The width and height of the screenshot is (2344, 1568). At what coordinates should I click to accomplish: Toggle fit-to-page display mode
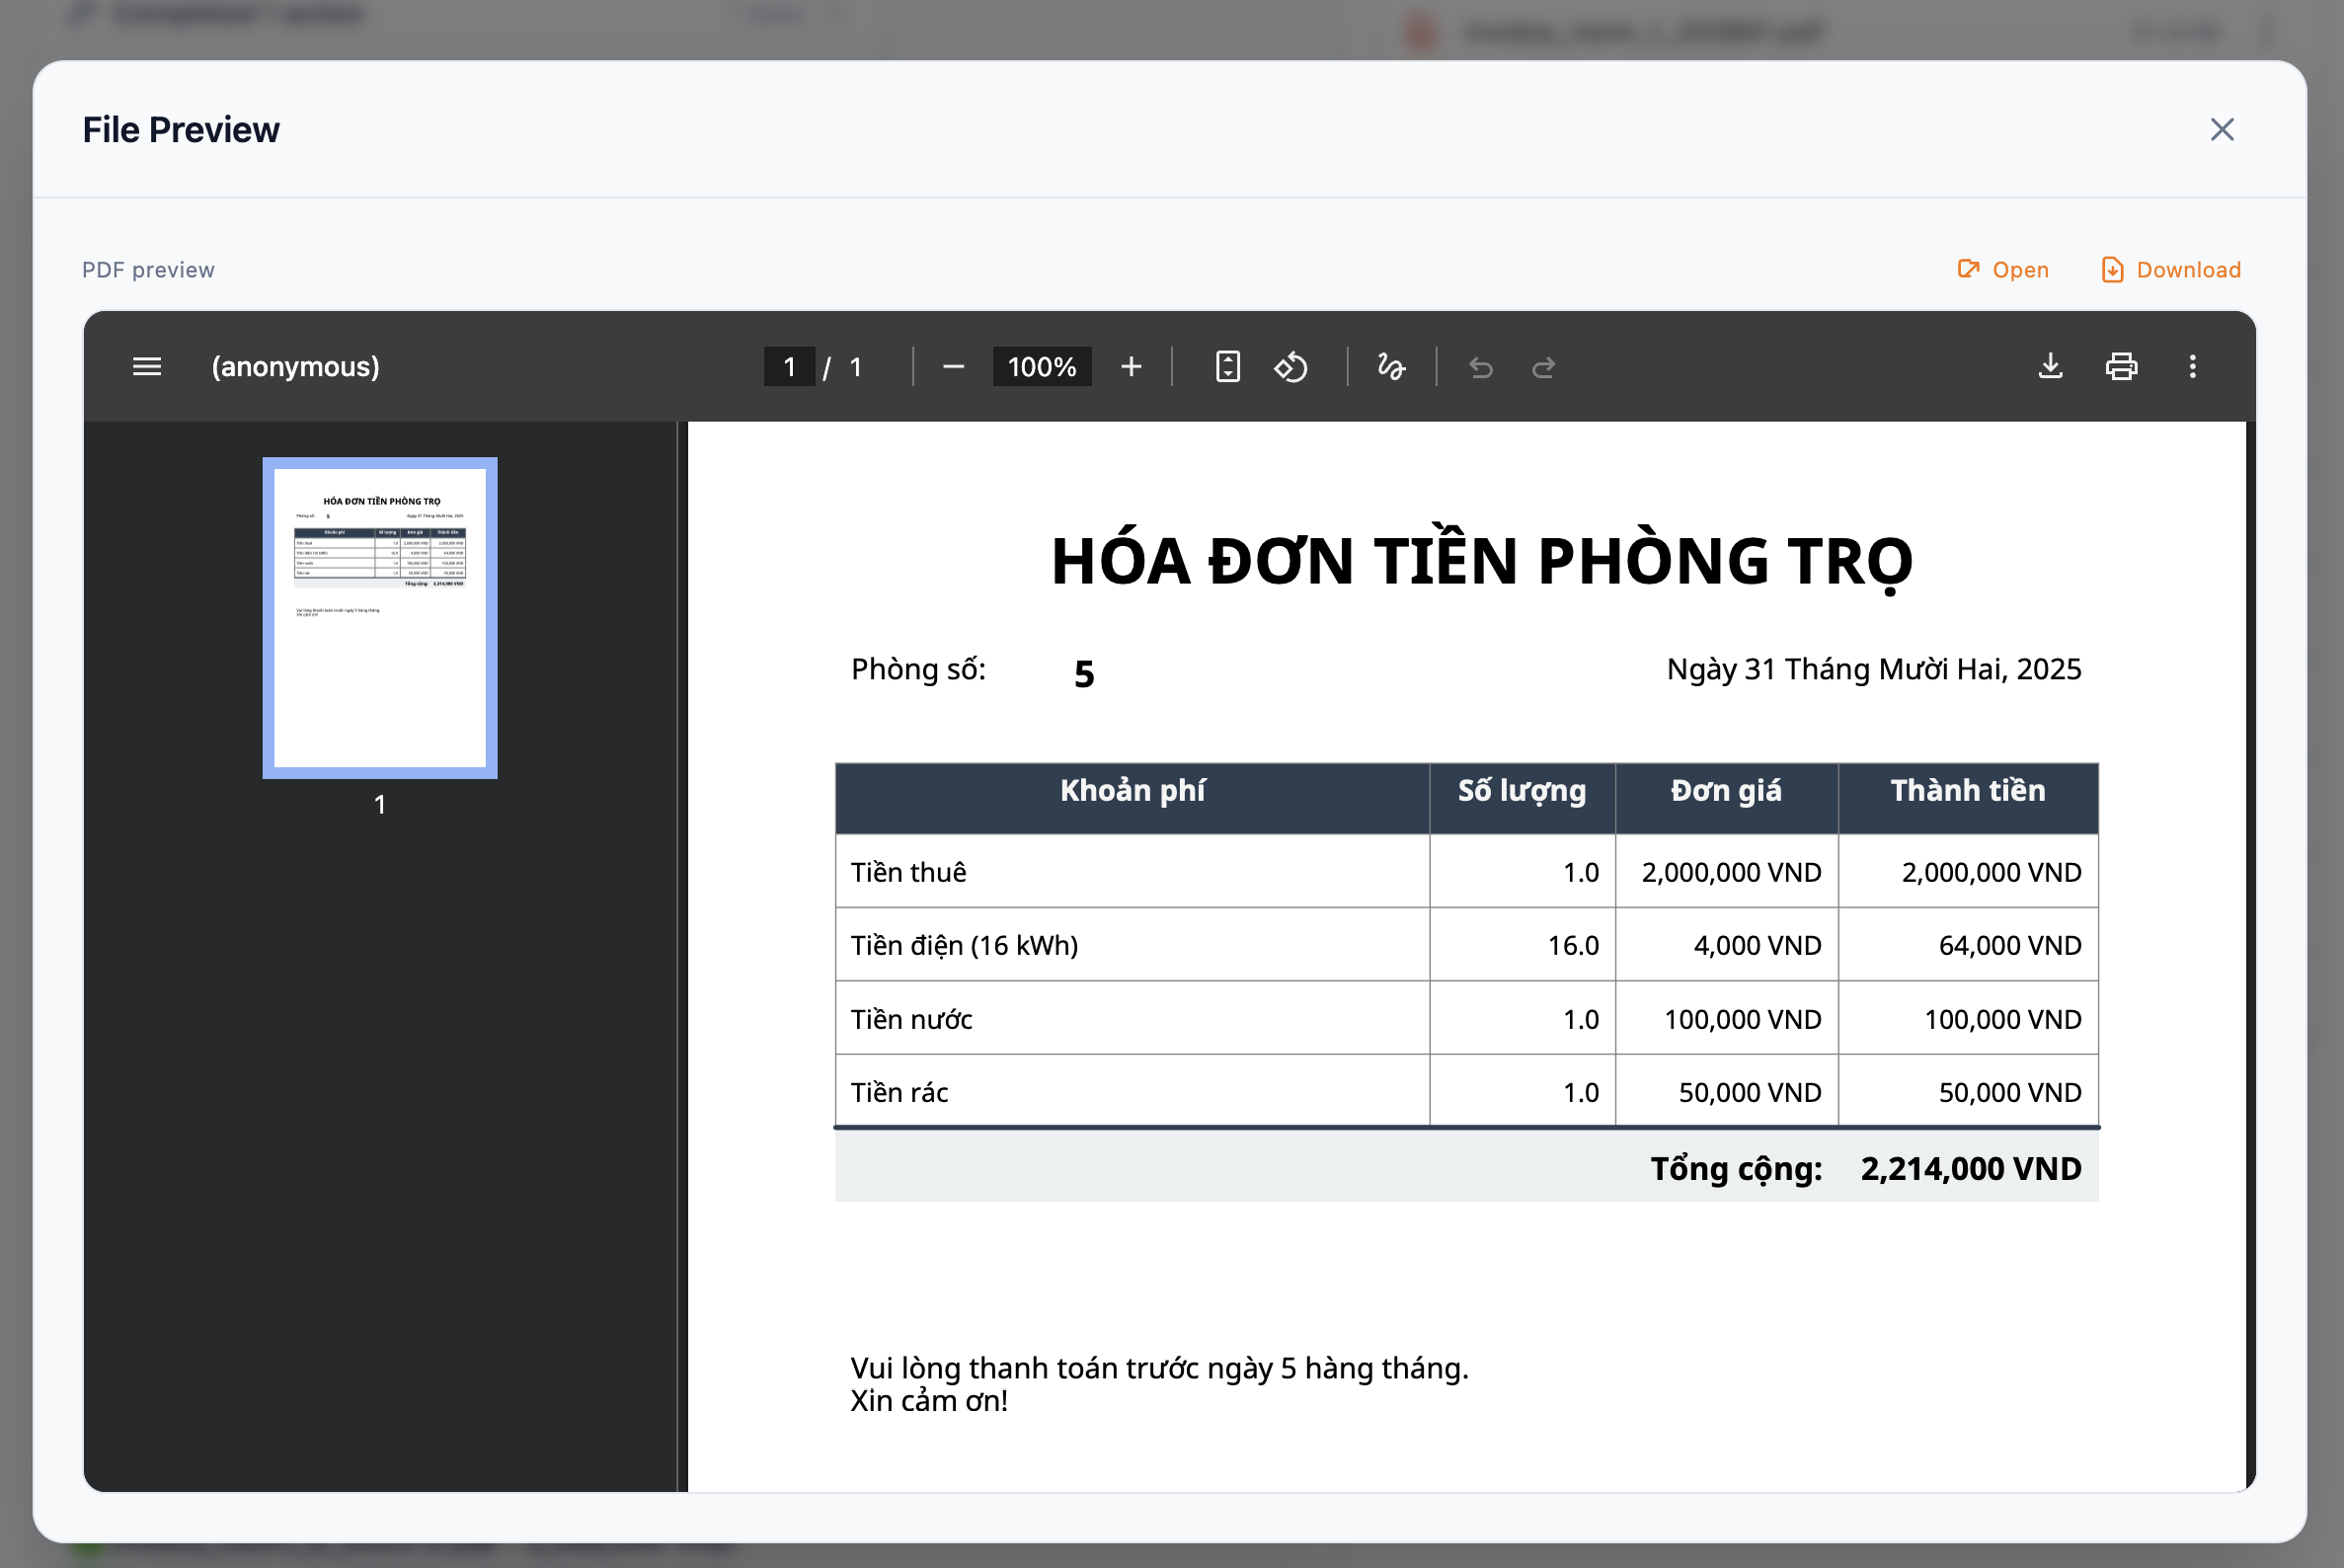(1227, 366)
